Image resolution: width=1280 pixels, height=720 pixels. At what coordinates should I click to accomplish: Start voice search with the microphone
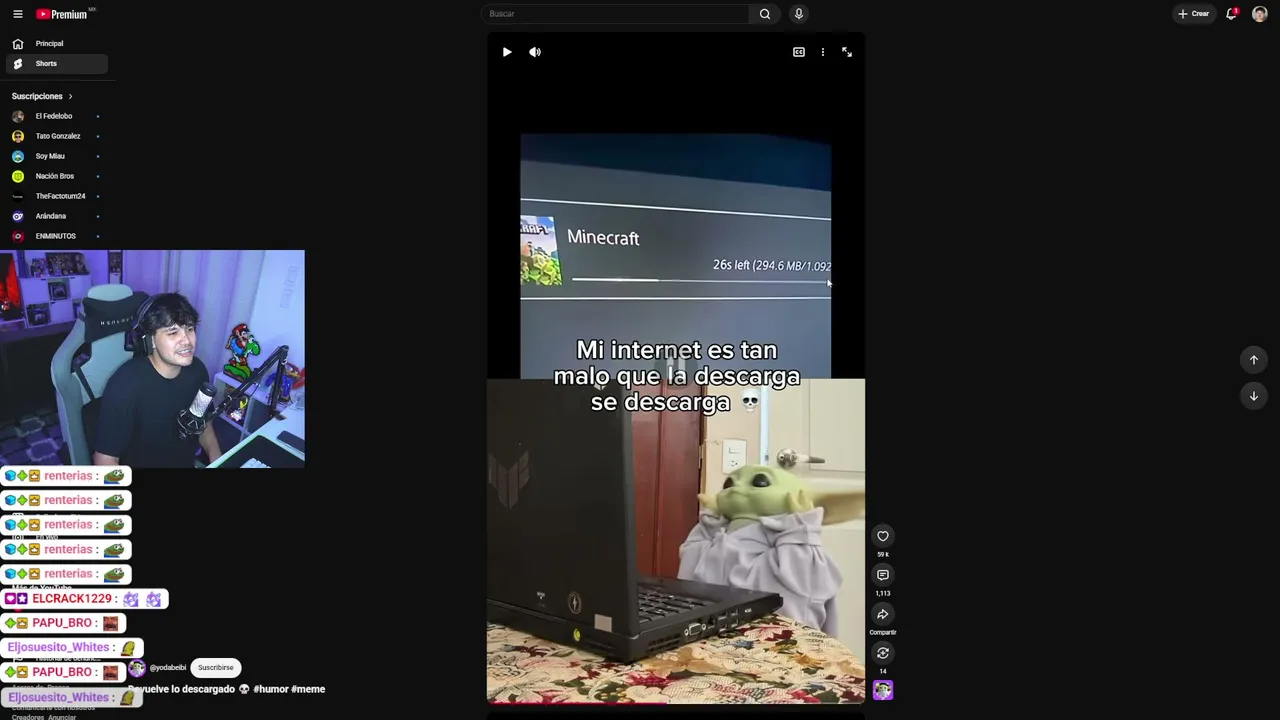coord(798,14)
